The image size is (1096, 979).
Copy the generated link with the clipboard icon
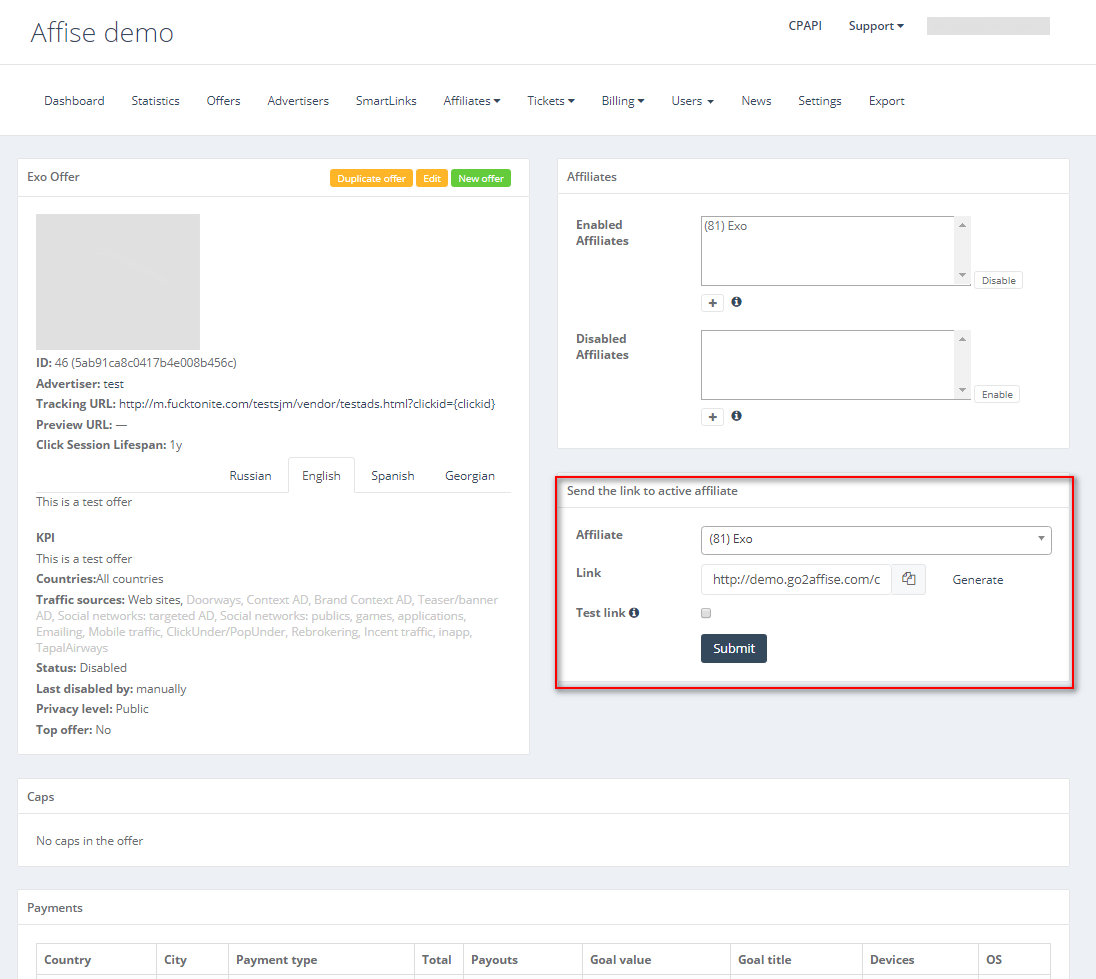click(x=908, y=579)
